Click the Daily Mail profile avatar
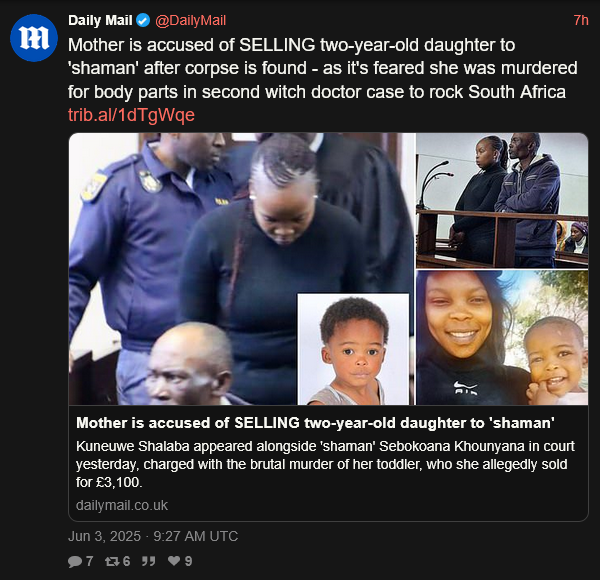 coord(34,37)
